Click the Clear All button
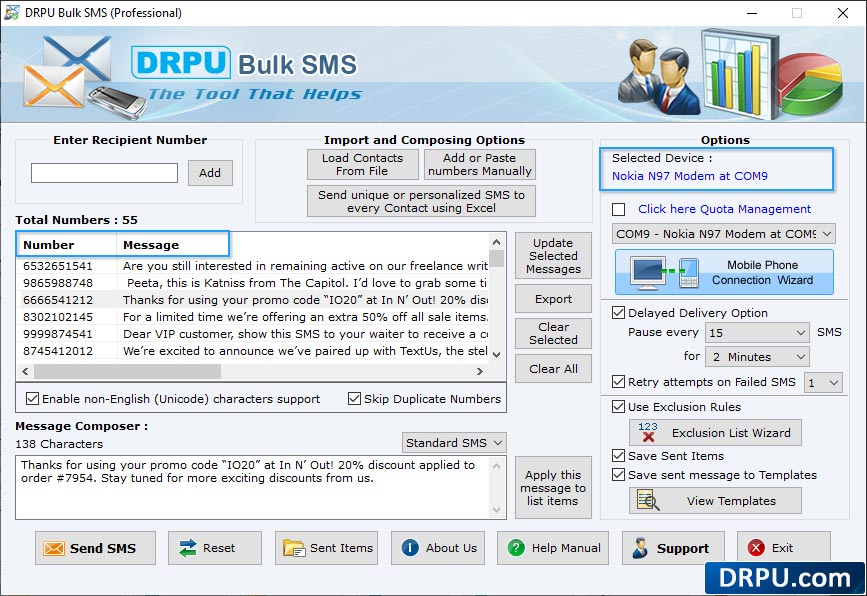This screenshot has width=867, height=596. coord(553,369)
